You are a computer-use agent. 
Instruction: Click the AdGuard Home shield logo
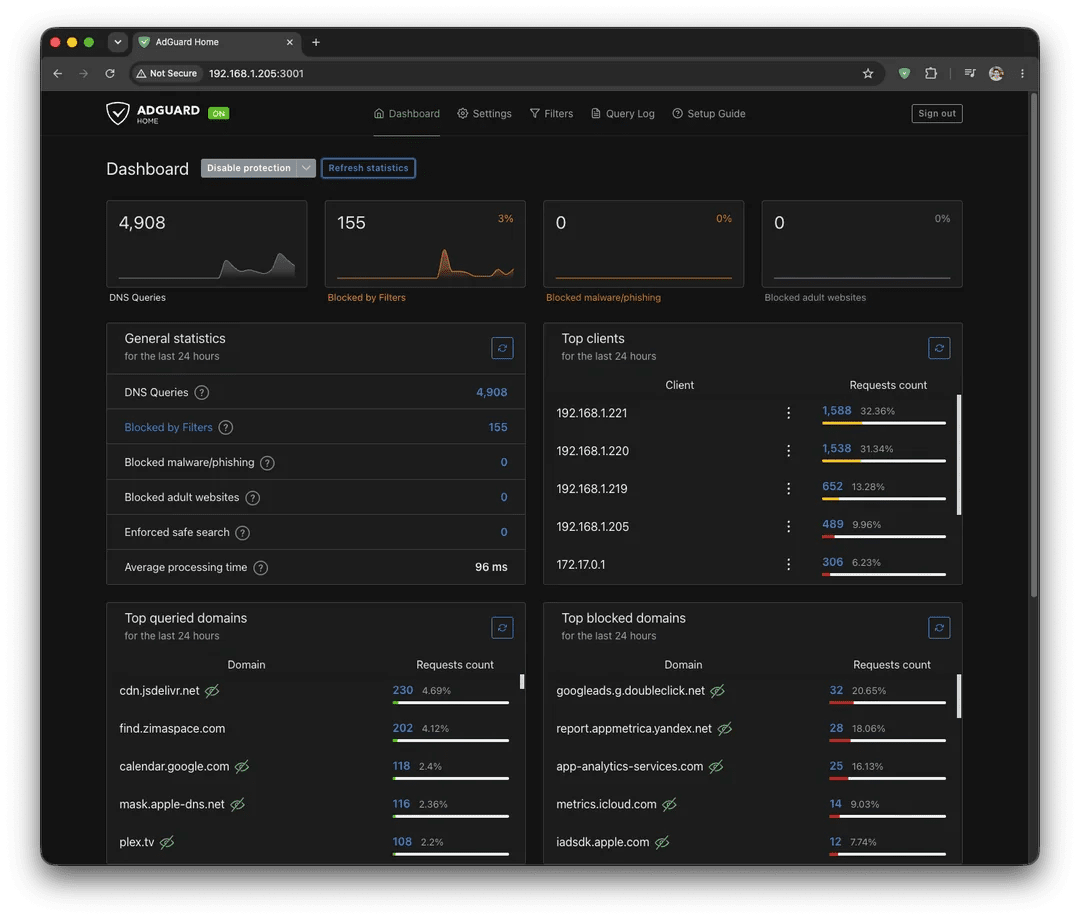(x=118, y=113)
